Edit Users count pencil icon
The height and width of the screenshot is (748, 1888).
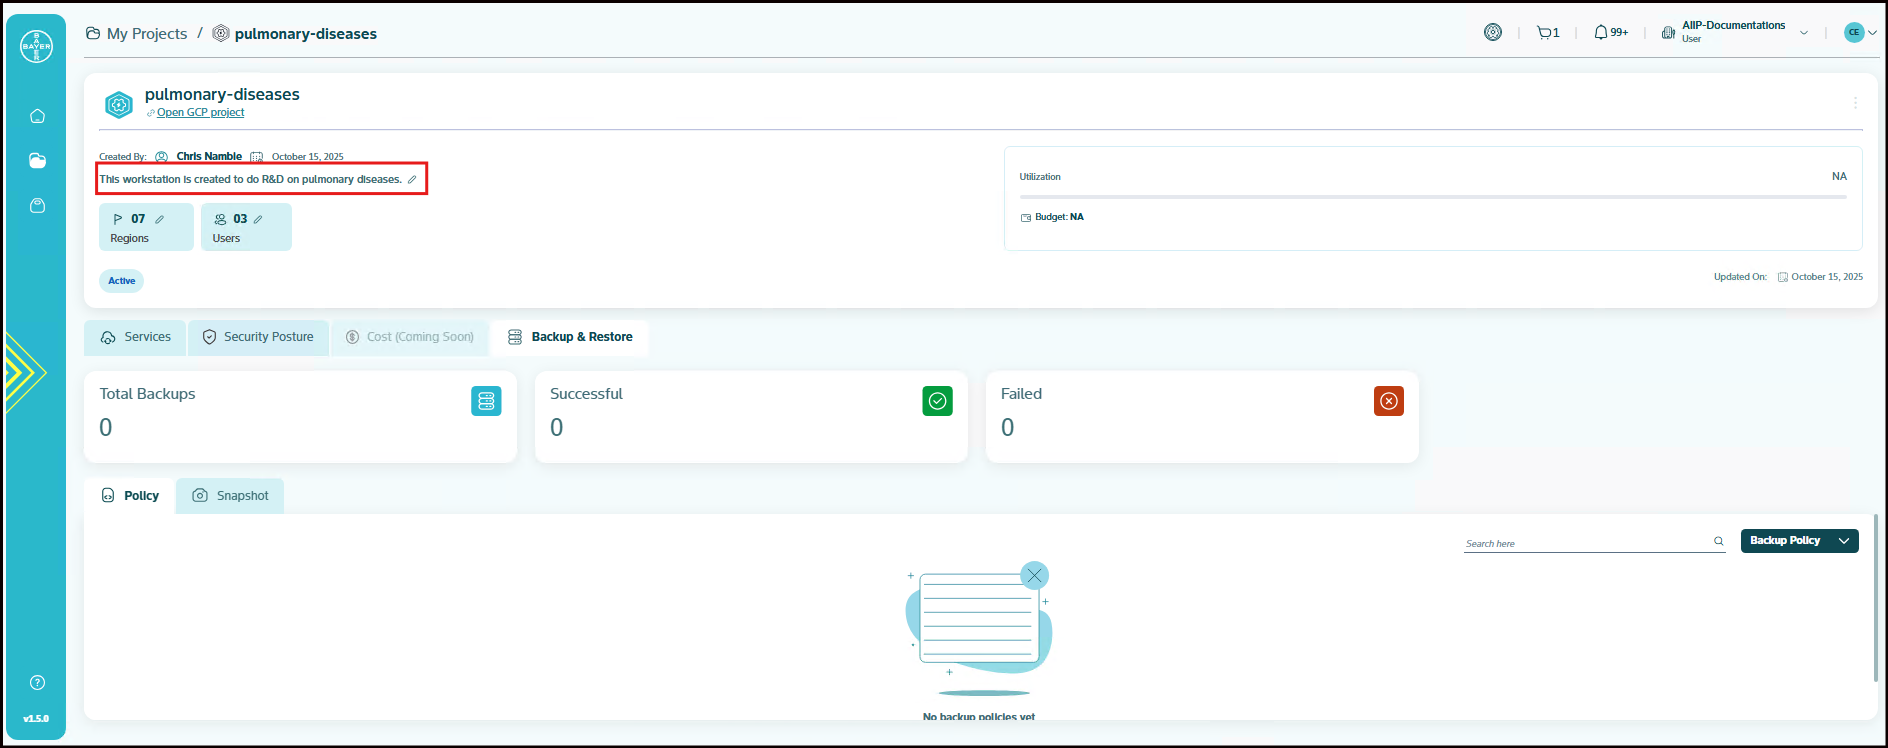click(x=258, y=219)
